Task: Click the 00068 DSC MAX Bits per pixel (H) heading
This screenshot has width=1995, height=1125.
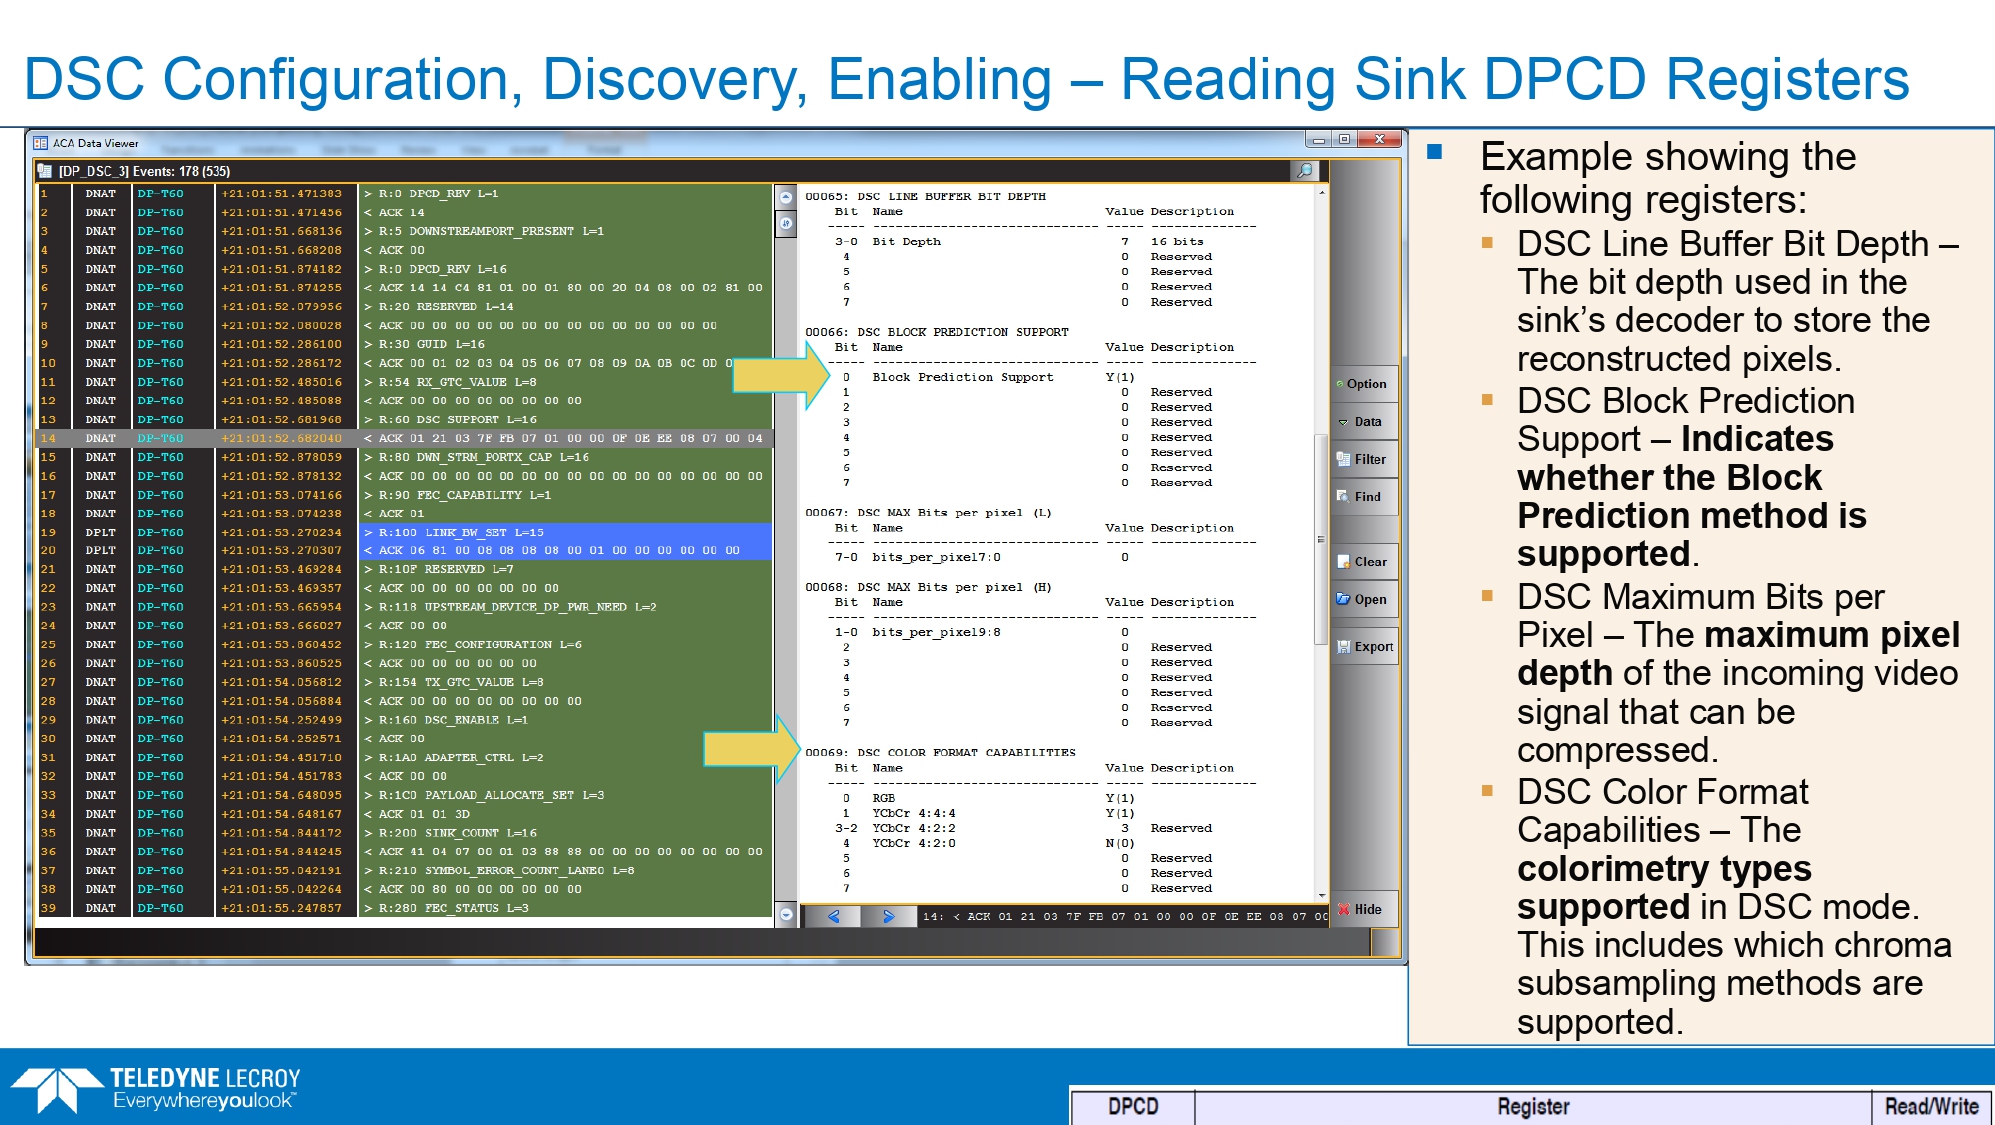Action: [x=928, y=588]
